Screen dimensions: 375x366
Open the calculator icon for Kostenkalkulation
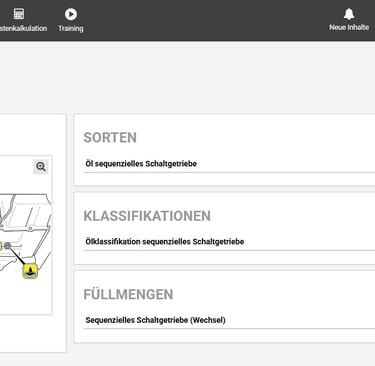coord(19,14)
